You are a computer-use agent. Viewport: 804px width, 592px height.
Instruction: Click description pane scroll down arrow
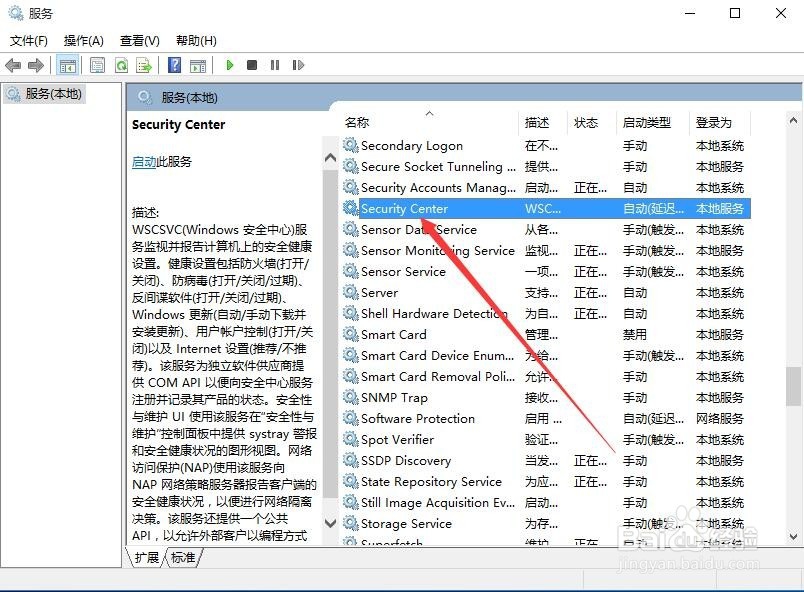[x=331, y=523]
